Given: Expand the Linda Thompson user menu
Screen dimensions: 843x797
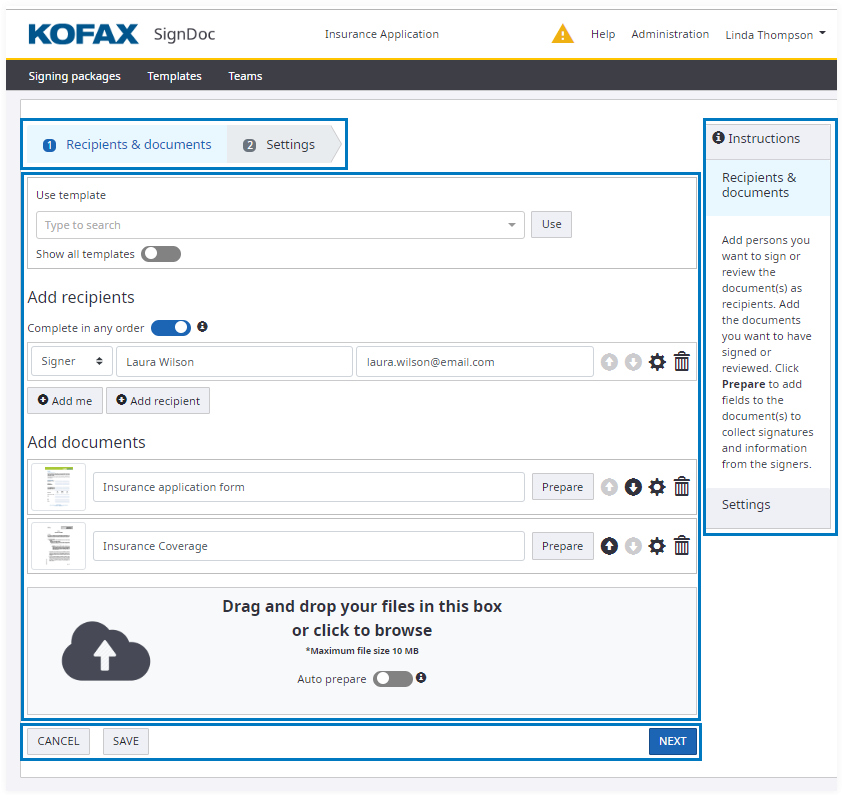Looking at the screenshot, I should (775, 34).
